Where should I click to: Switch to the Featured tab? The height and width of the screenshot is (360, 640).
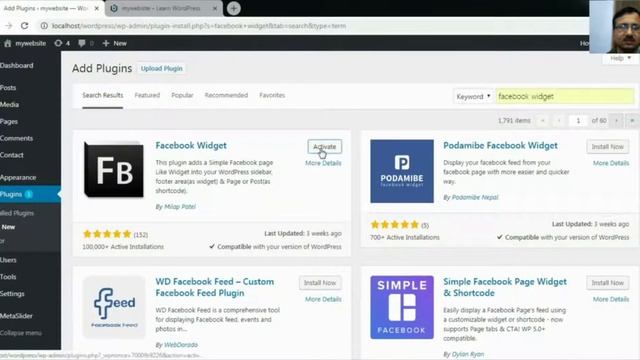coord(147,96)
